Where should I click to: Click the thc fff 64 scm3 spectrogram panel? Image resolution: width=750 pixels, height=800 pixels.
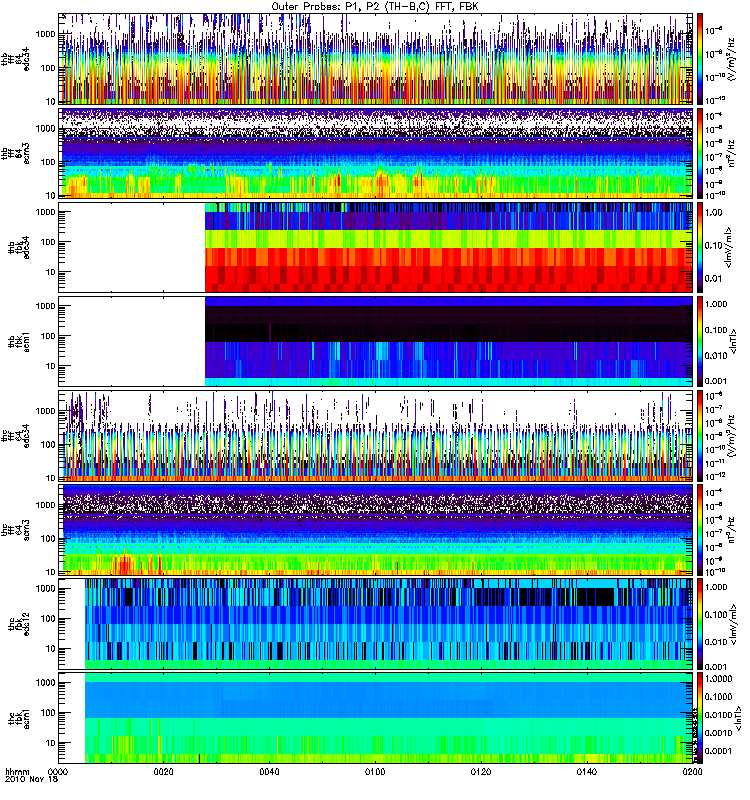pyautogui.click(x=376, y=530)
